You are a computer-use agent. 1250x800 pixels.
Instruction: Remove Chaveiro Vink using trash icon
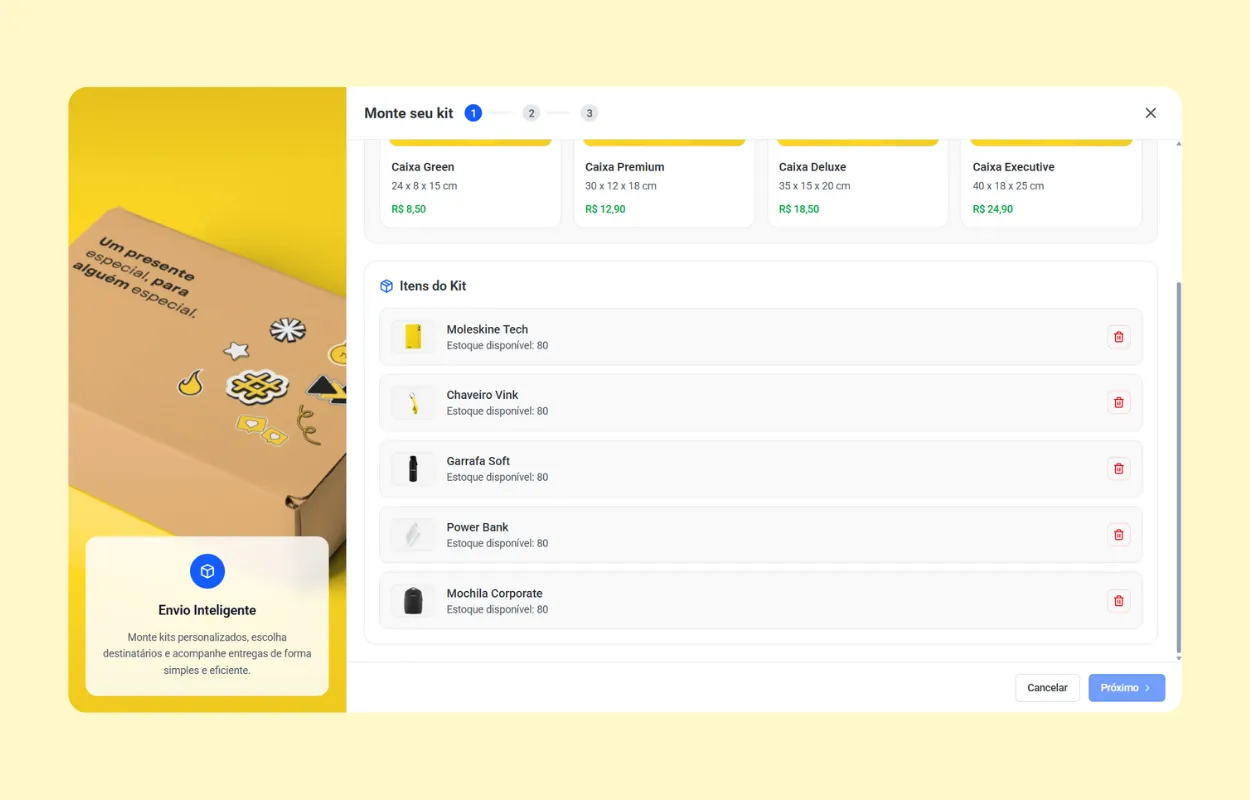(x=1118, y=403)
